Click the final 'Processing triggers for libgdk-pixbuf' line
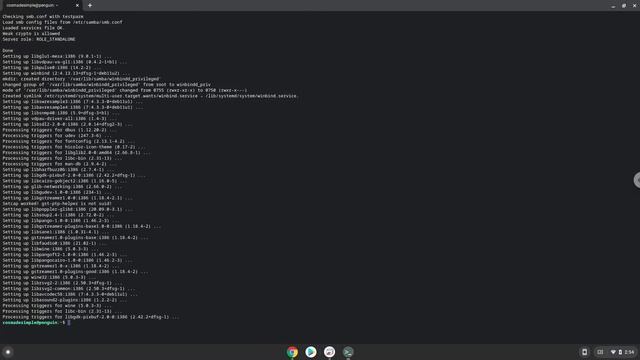 click(91, 317)
